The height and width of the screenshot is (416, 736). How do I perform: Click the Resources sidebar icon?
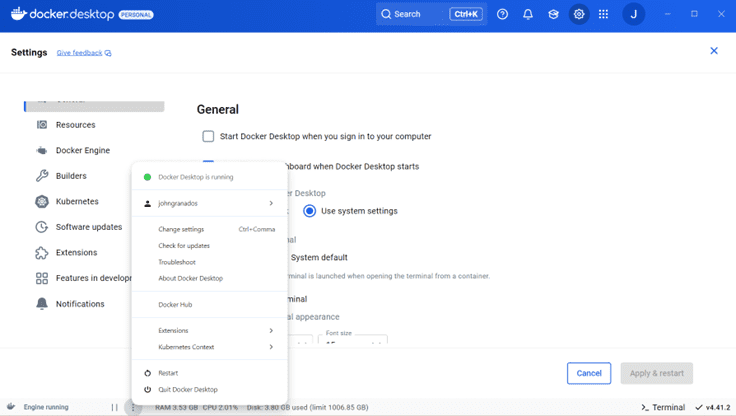pyautogui.click(x=42, y=124)
